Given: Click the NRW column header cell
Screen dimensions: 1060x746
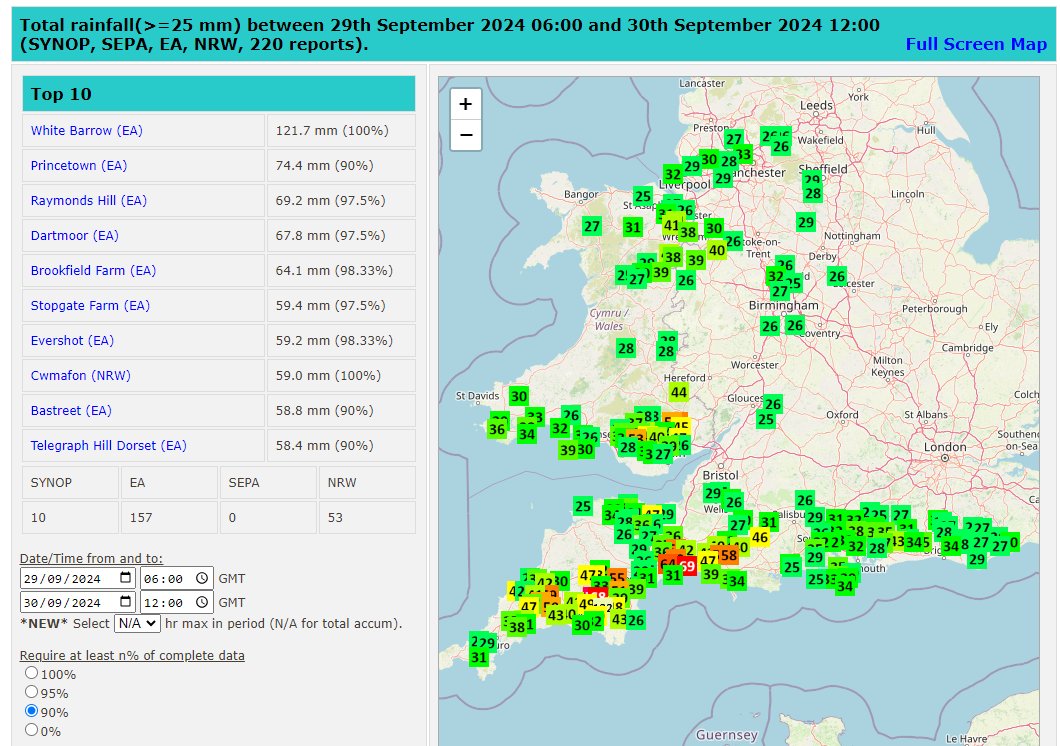Looking at the screenshot, I should pyautogui.click(x=367, y=482).
